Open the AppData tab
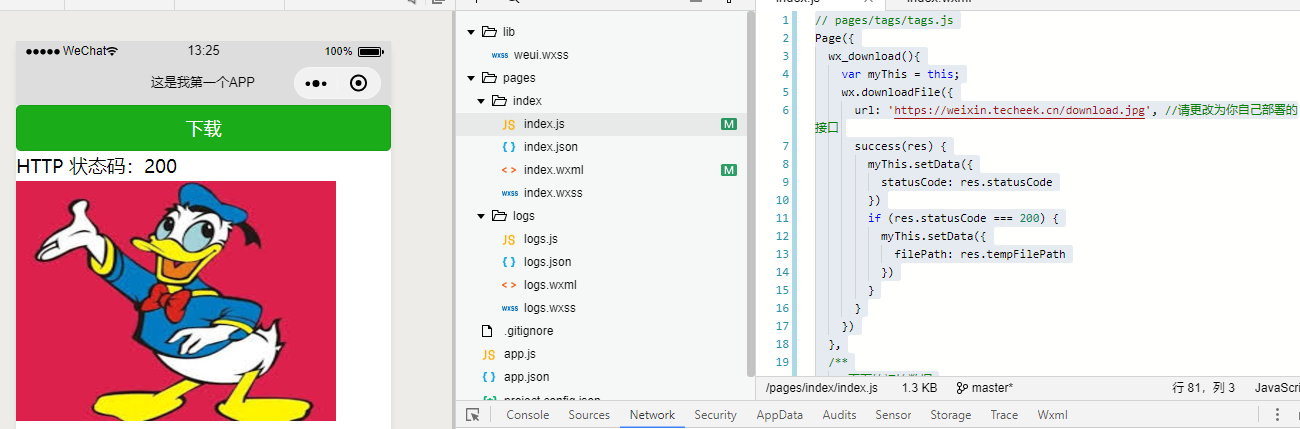This screenshot has height=429, width=1300. click(779, 415)
